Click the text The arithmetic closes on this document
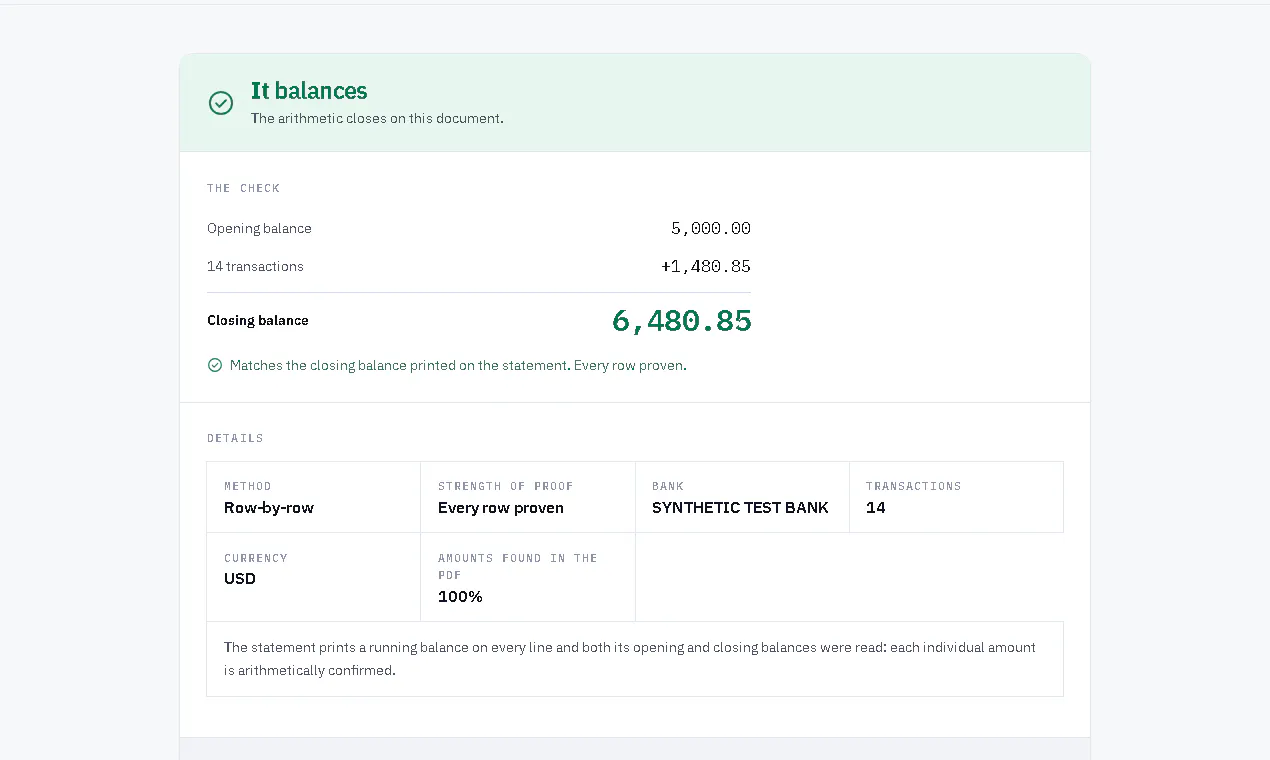Screen dimensions: 1270x760 tap(377, 118)
